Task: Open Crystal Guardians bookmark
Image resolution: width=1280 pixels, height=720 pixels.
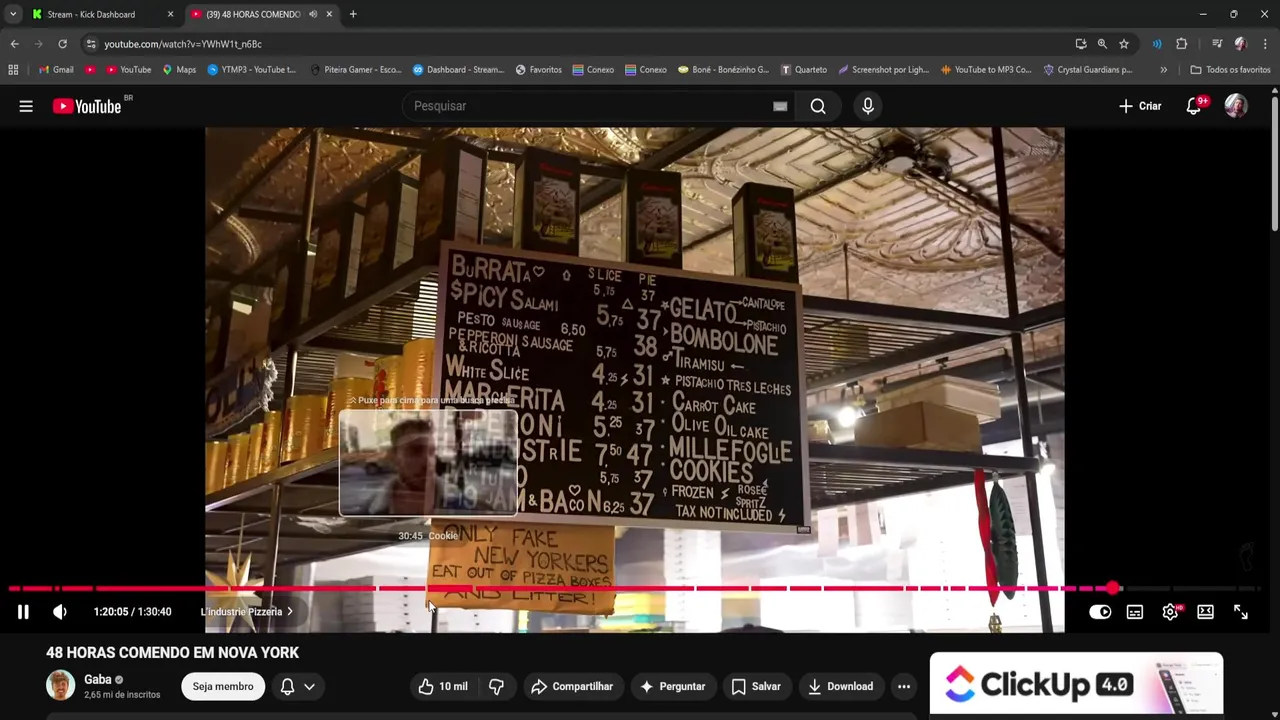Action: pos(1088,70)
